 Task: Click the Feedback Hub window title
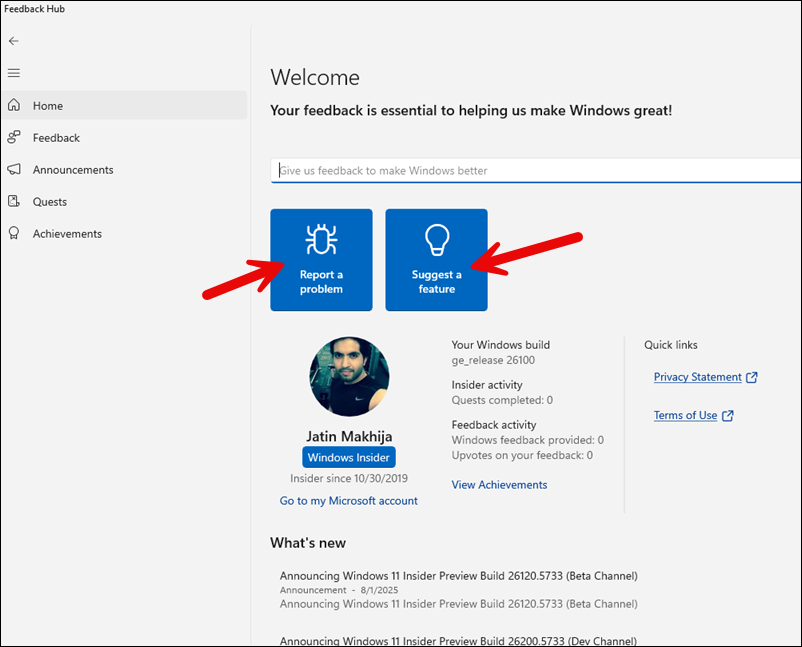(x=34, y=9)
